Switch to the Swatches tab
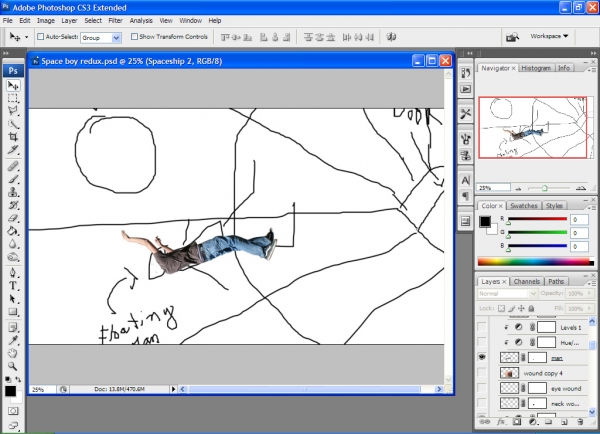The height and width of the screenshot is (434, 600). tap(523, 206)
